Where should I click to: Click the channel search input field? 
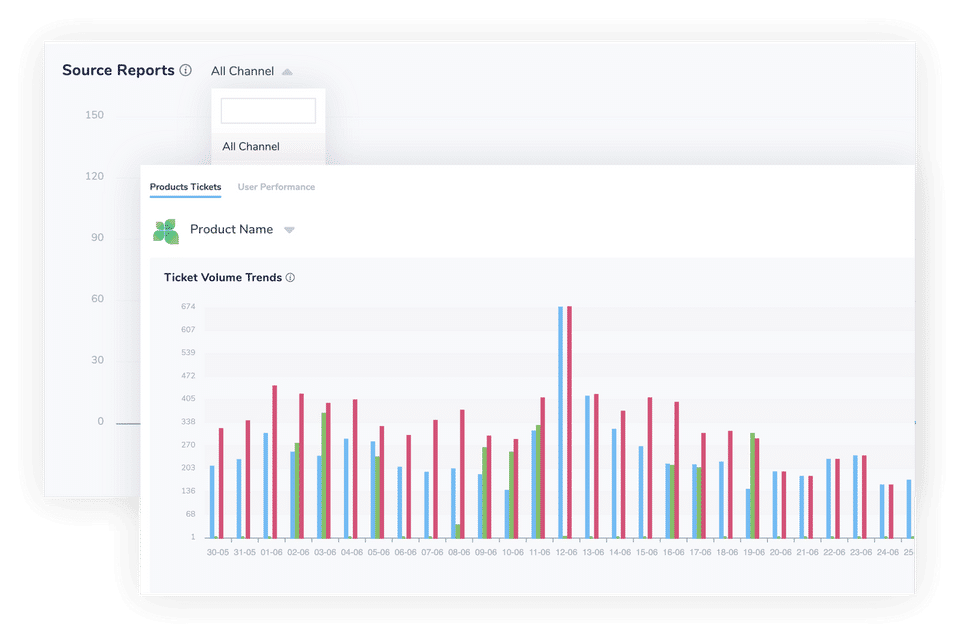[268, 111]
